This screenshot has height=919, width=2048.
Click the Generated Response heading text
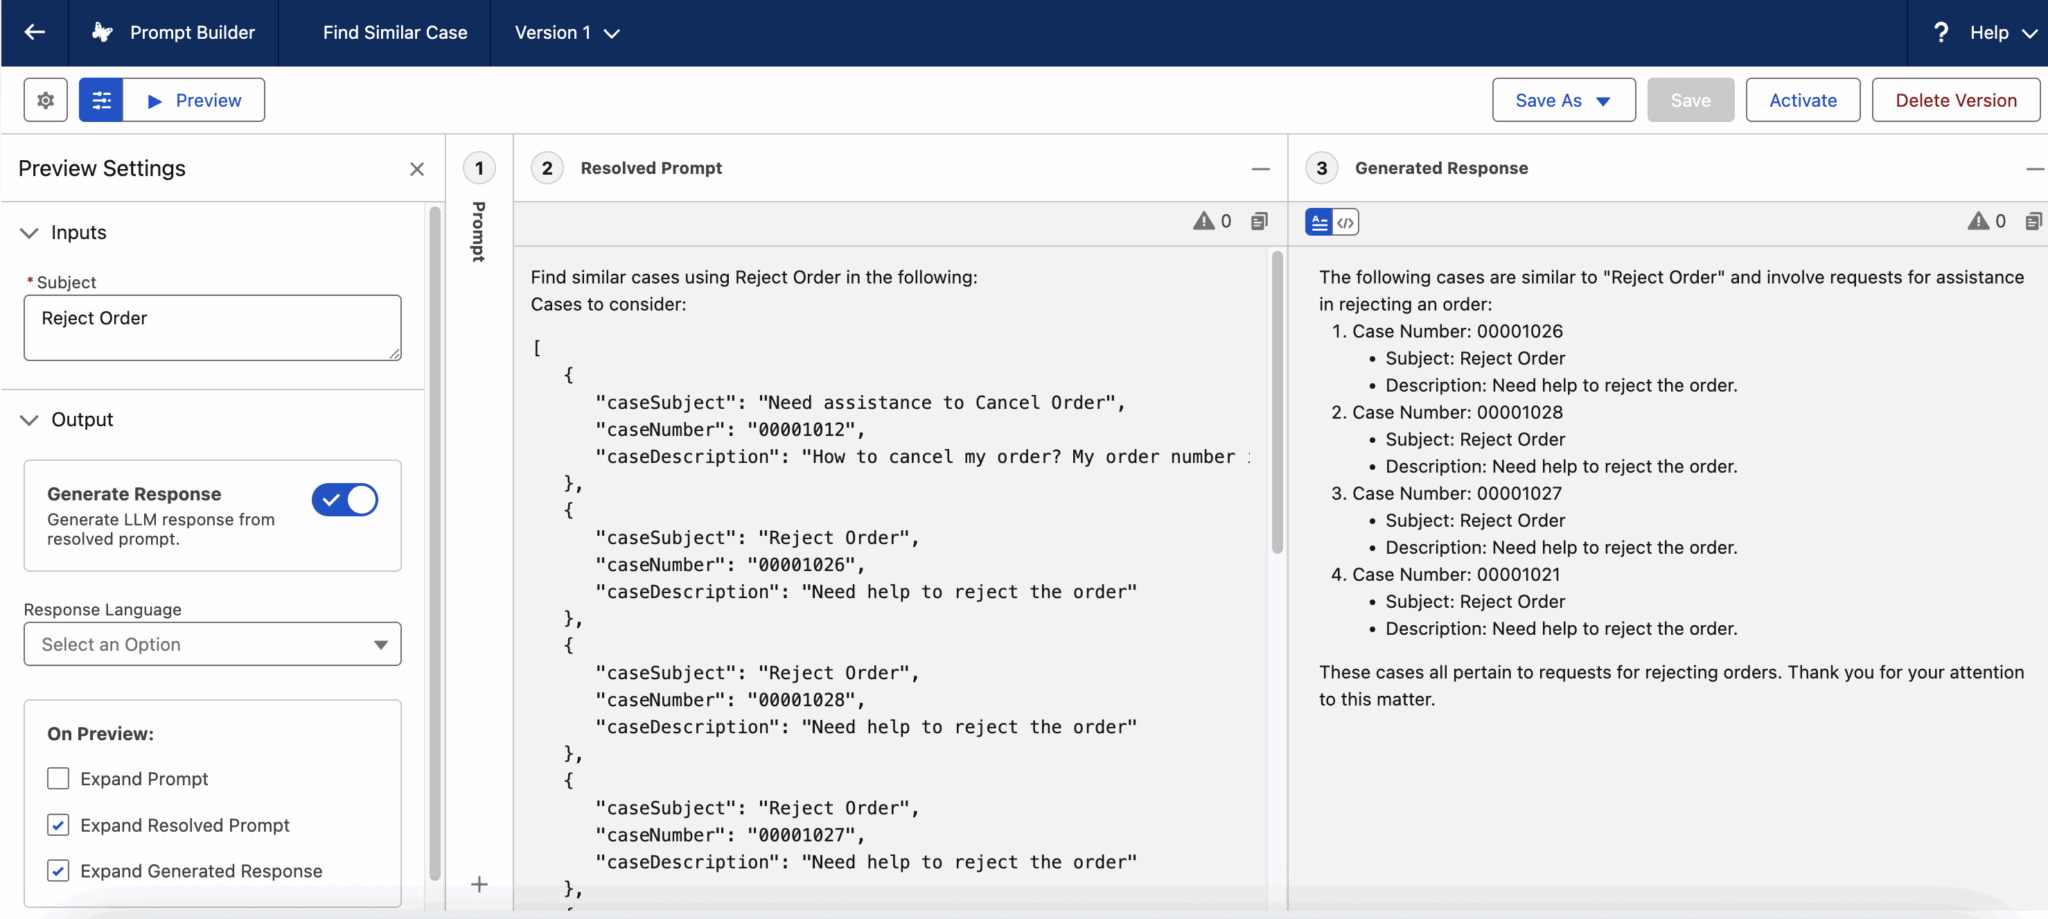[x=1441, y=168]
